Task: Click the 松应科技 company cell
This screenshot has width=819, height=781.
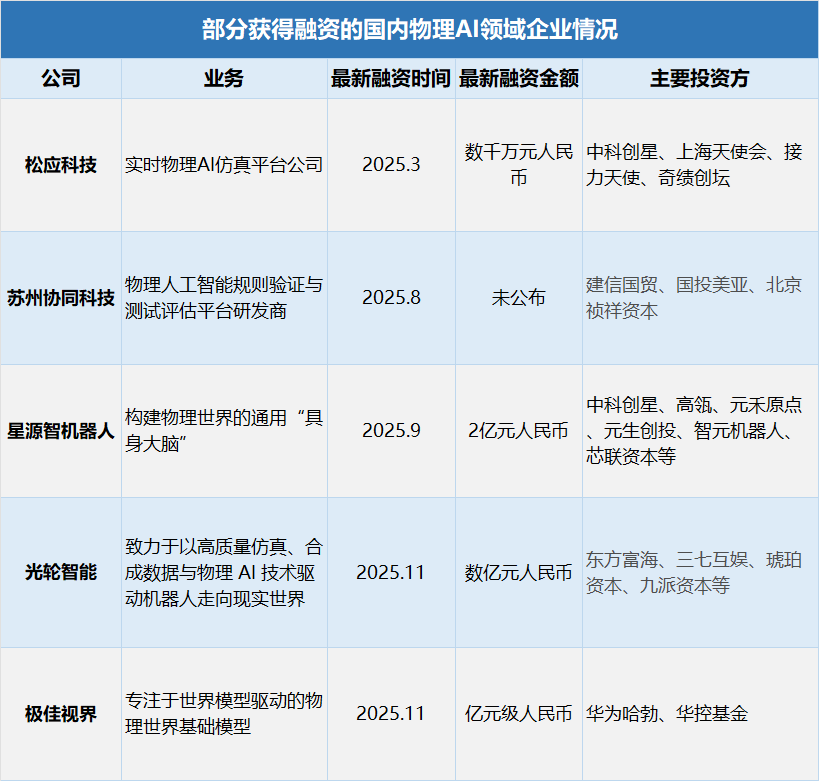Action: [61, 165]
